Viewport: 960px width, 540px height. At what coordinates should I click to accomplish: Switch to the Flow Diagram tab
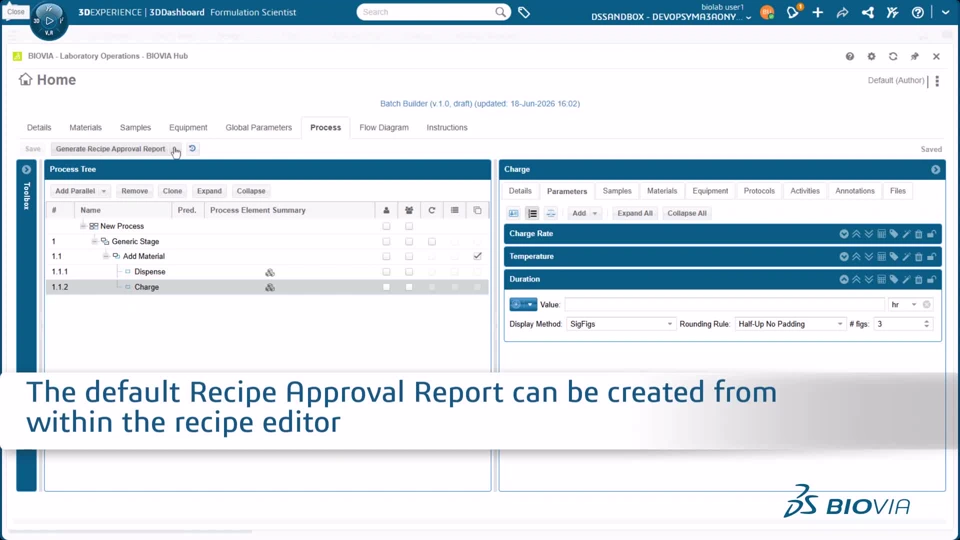click(x=384, y=127)
